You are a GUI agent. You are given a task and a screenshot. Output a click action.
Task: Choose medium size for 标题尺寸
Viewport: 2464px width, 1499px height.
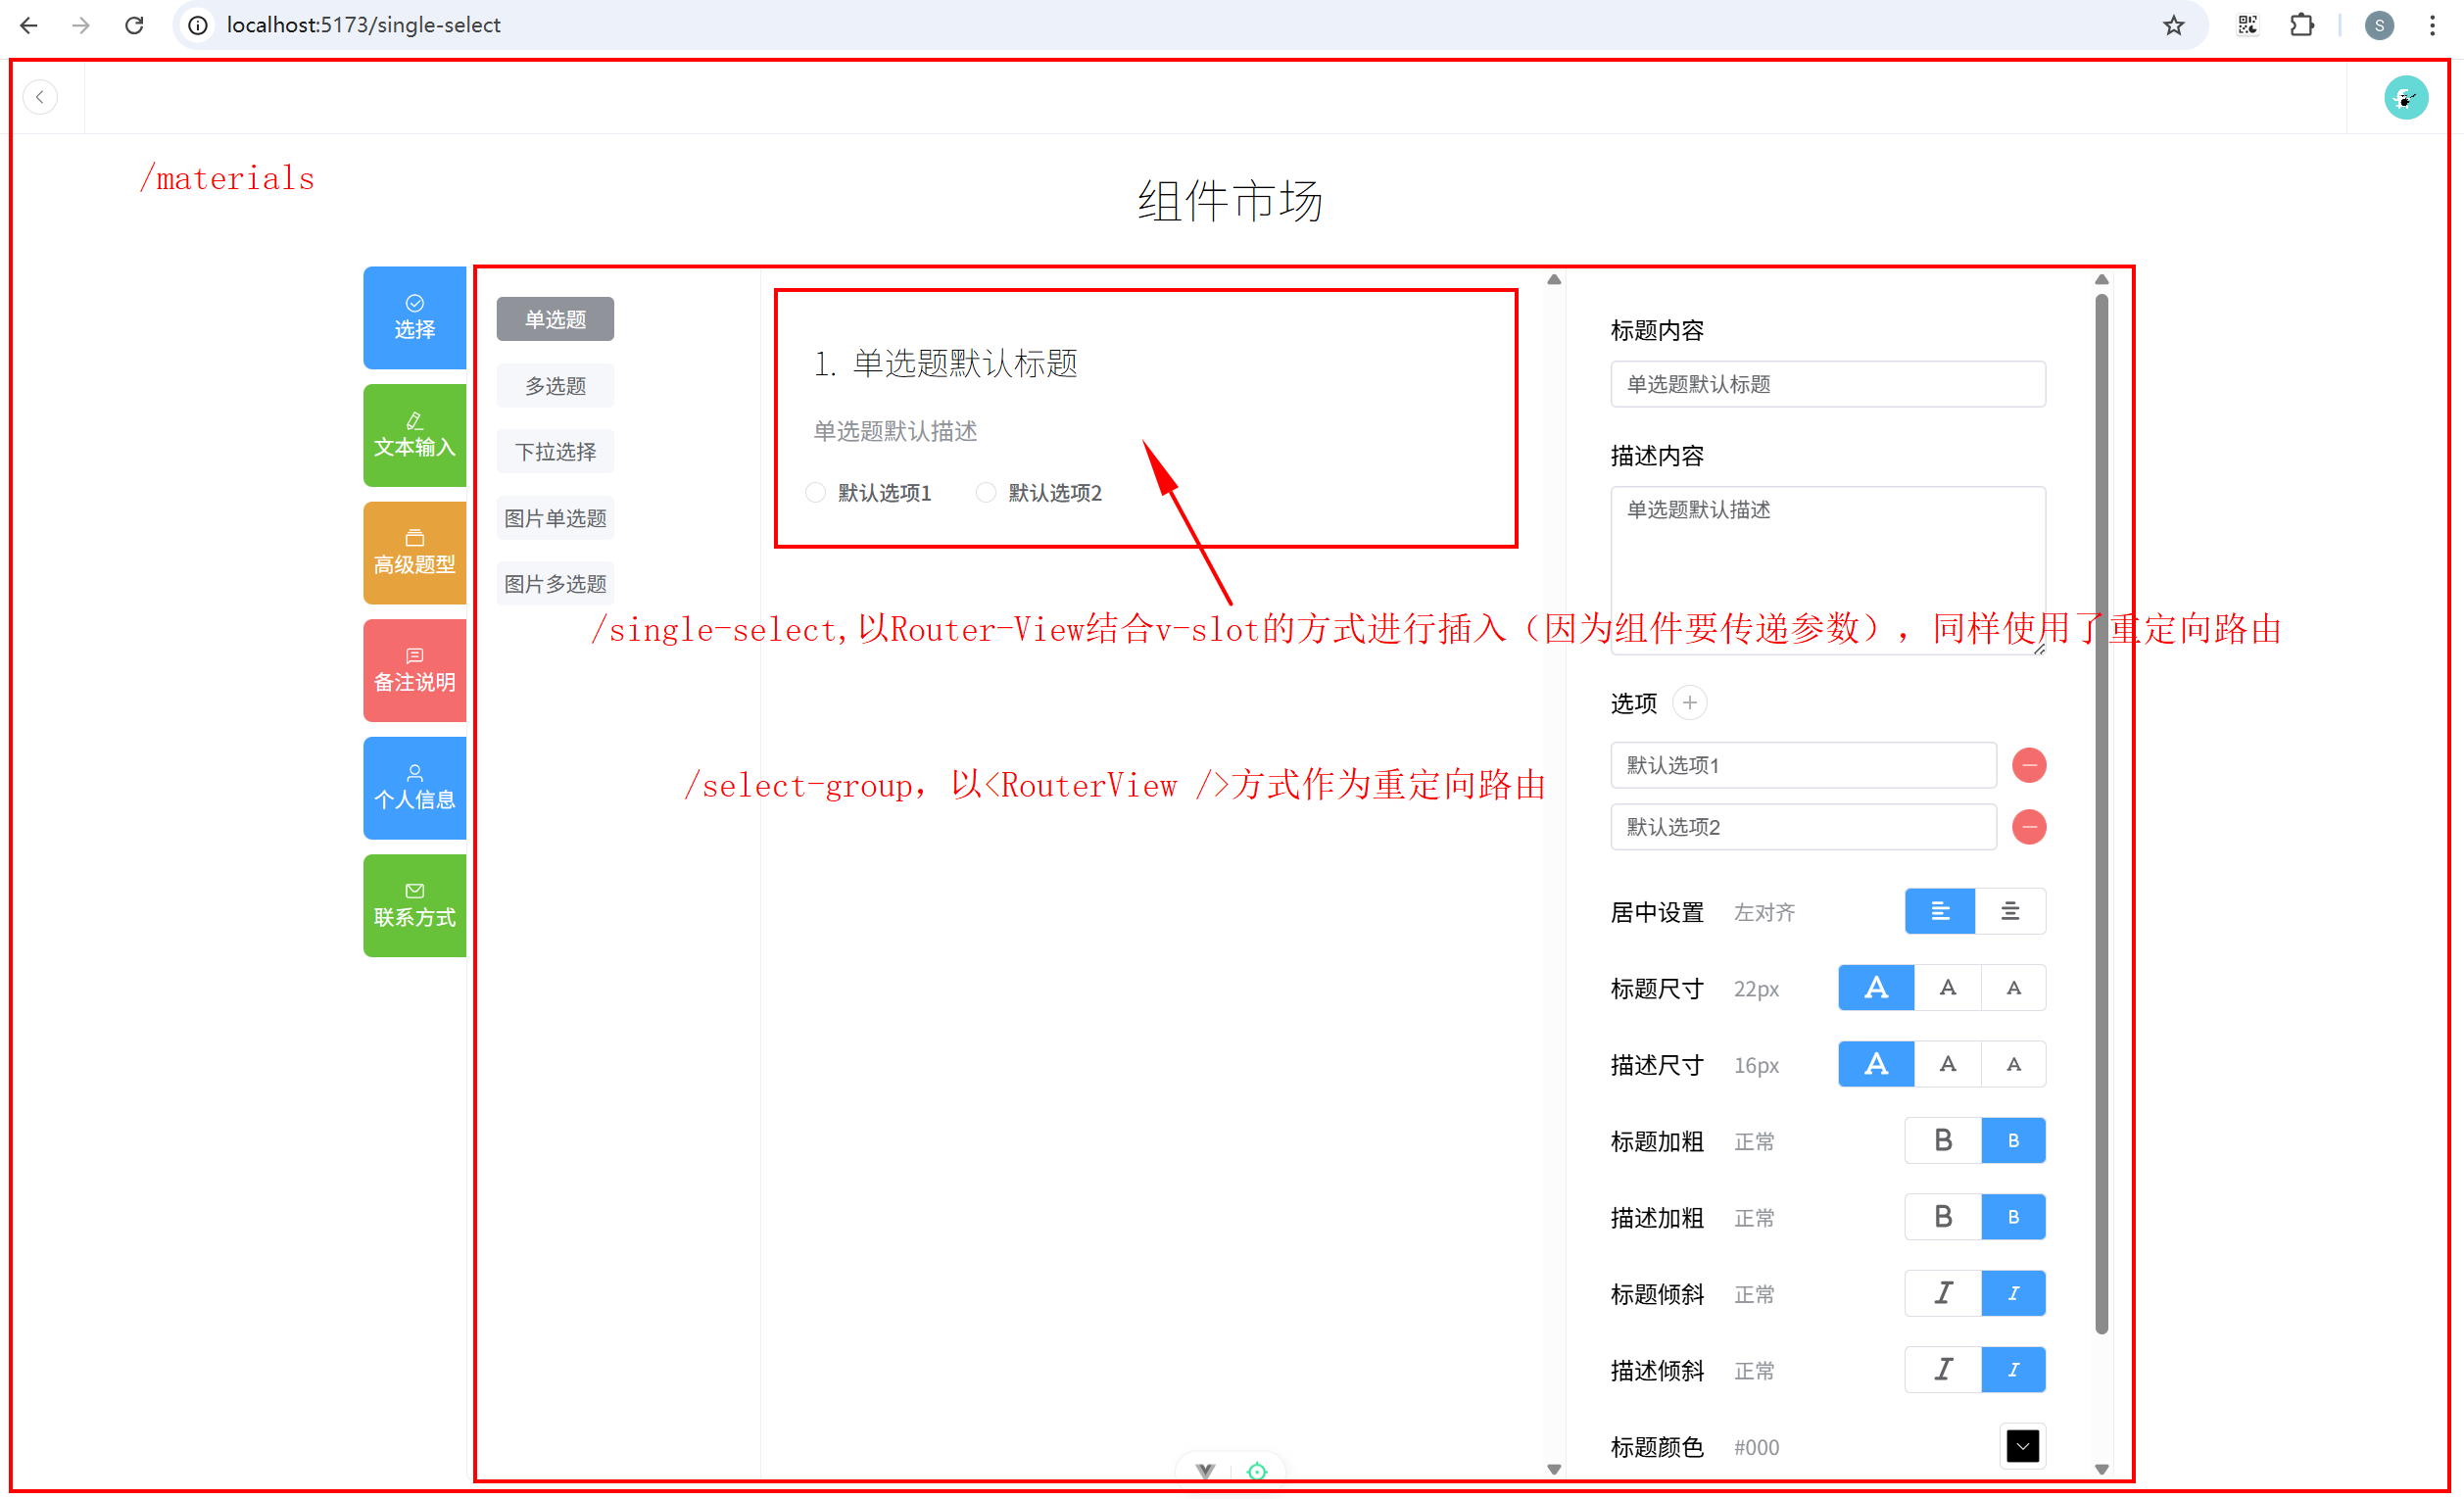point(1947,988)
